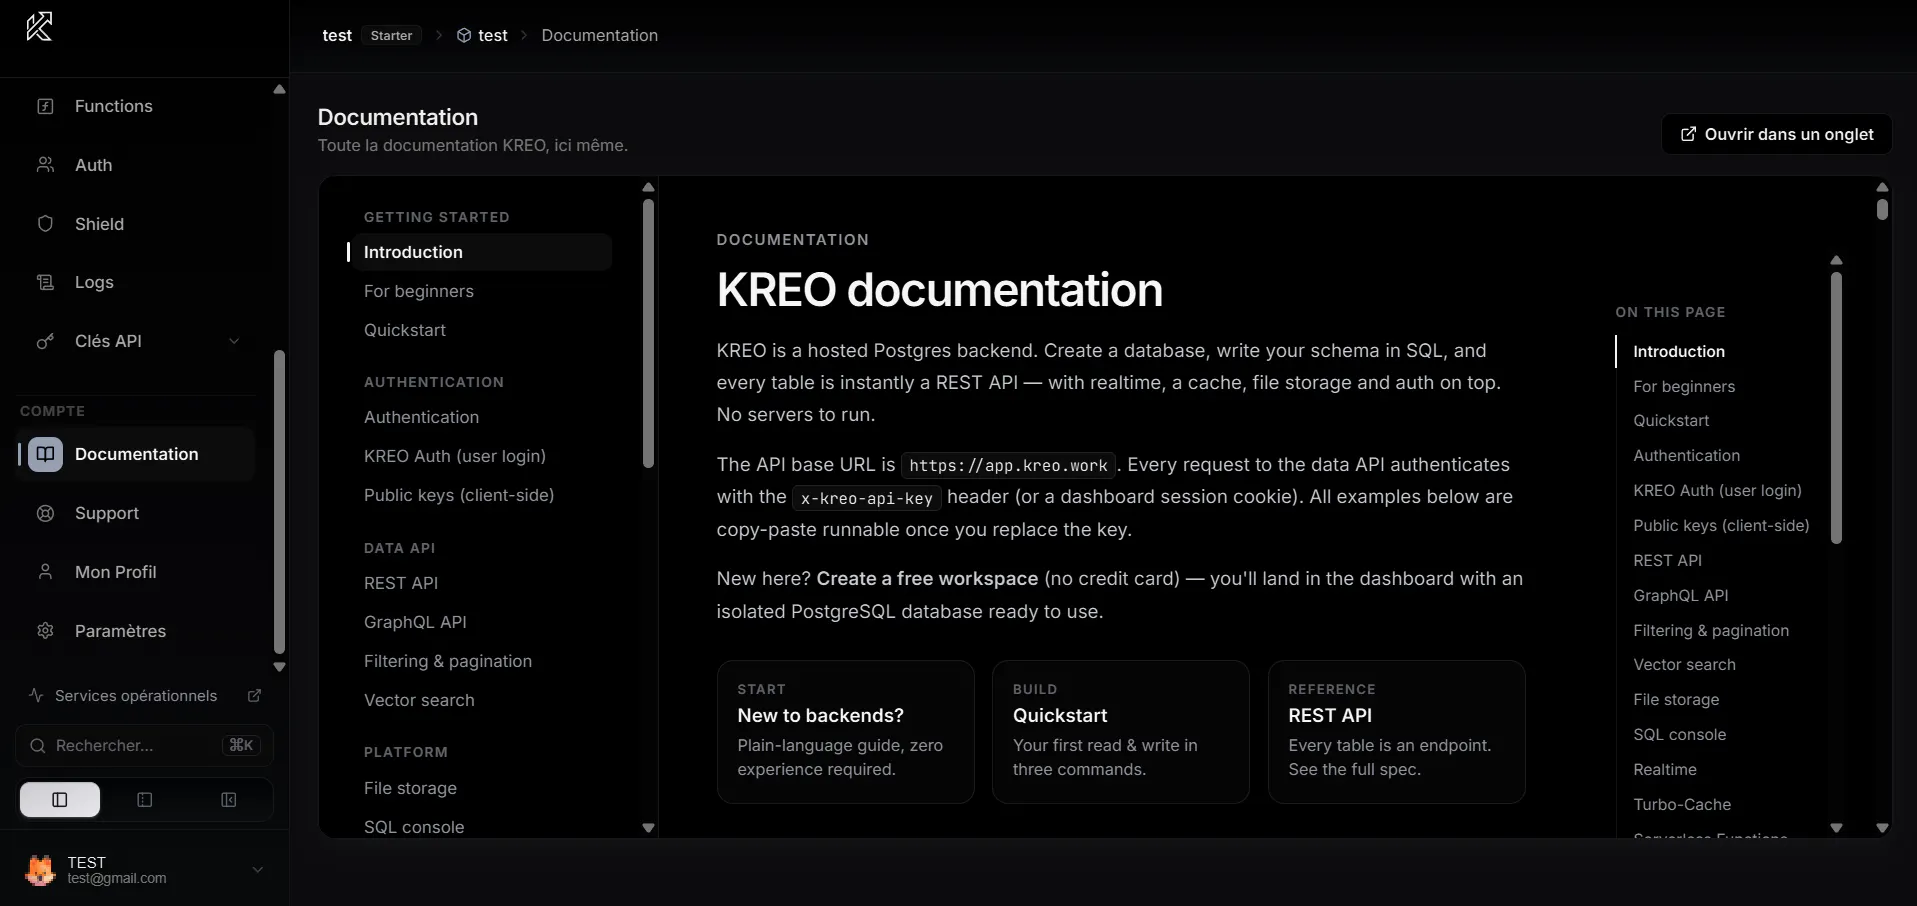Open the TEST account dropdown chevron
The height and width of the screenshot is (906, 1917).
click(257, 870)
